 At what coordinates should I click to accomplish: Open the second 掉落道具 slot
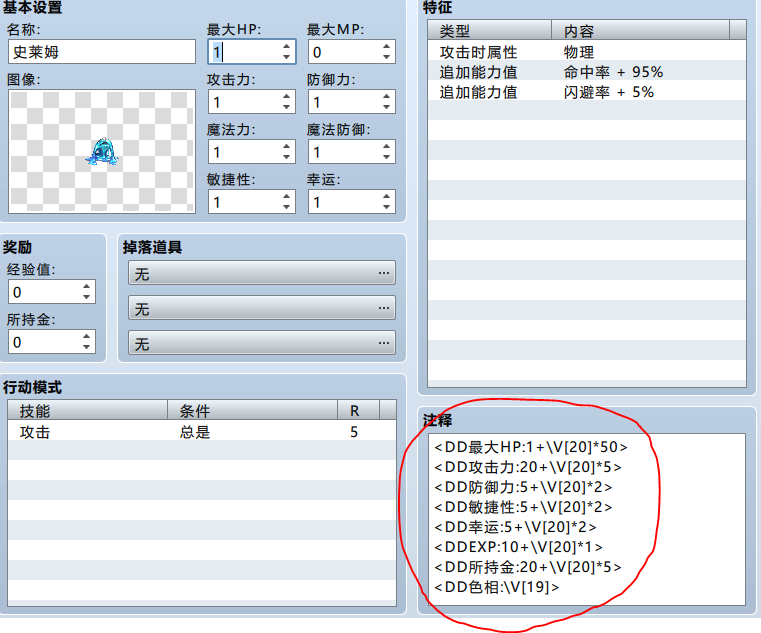(x=262, y=308)
